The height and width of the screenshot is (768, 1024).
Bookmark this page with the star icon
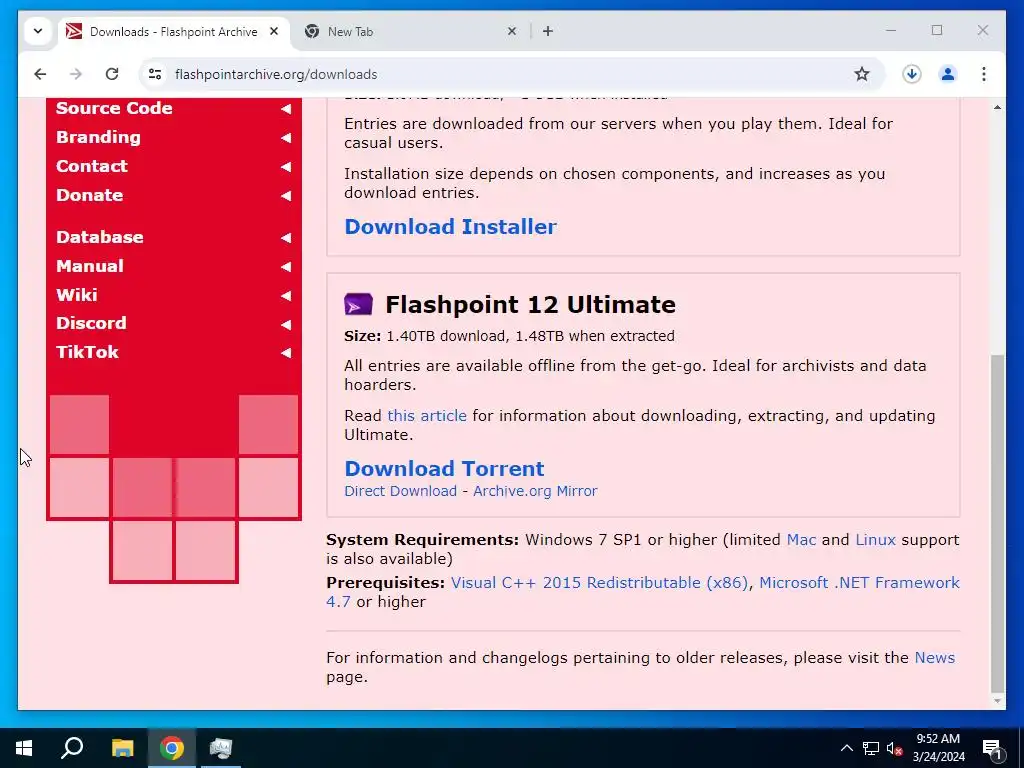[861, 74]
